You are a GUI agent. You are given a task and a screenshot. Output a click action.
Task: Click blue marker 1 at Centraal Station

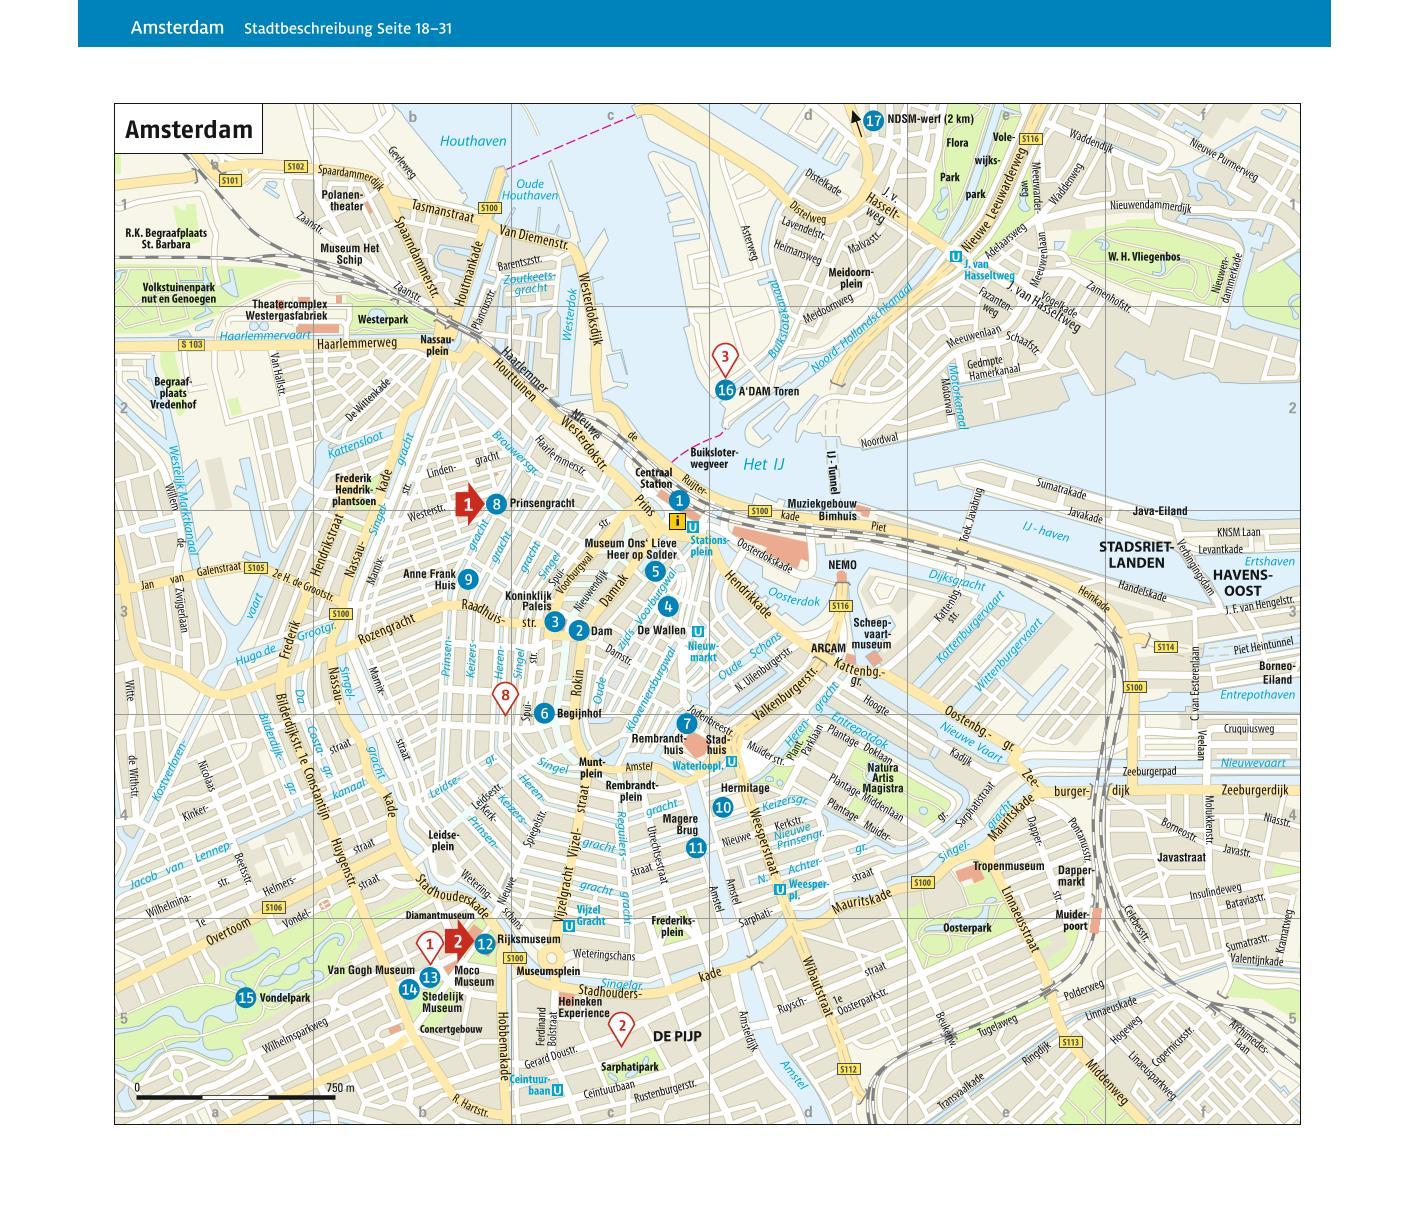(679, 500)
